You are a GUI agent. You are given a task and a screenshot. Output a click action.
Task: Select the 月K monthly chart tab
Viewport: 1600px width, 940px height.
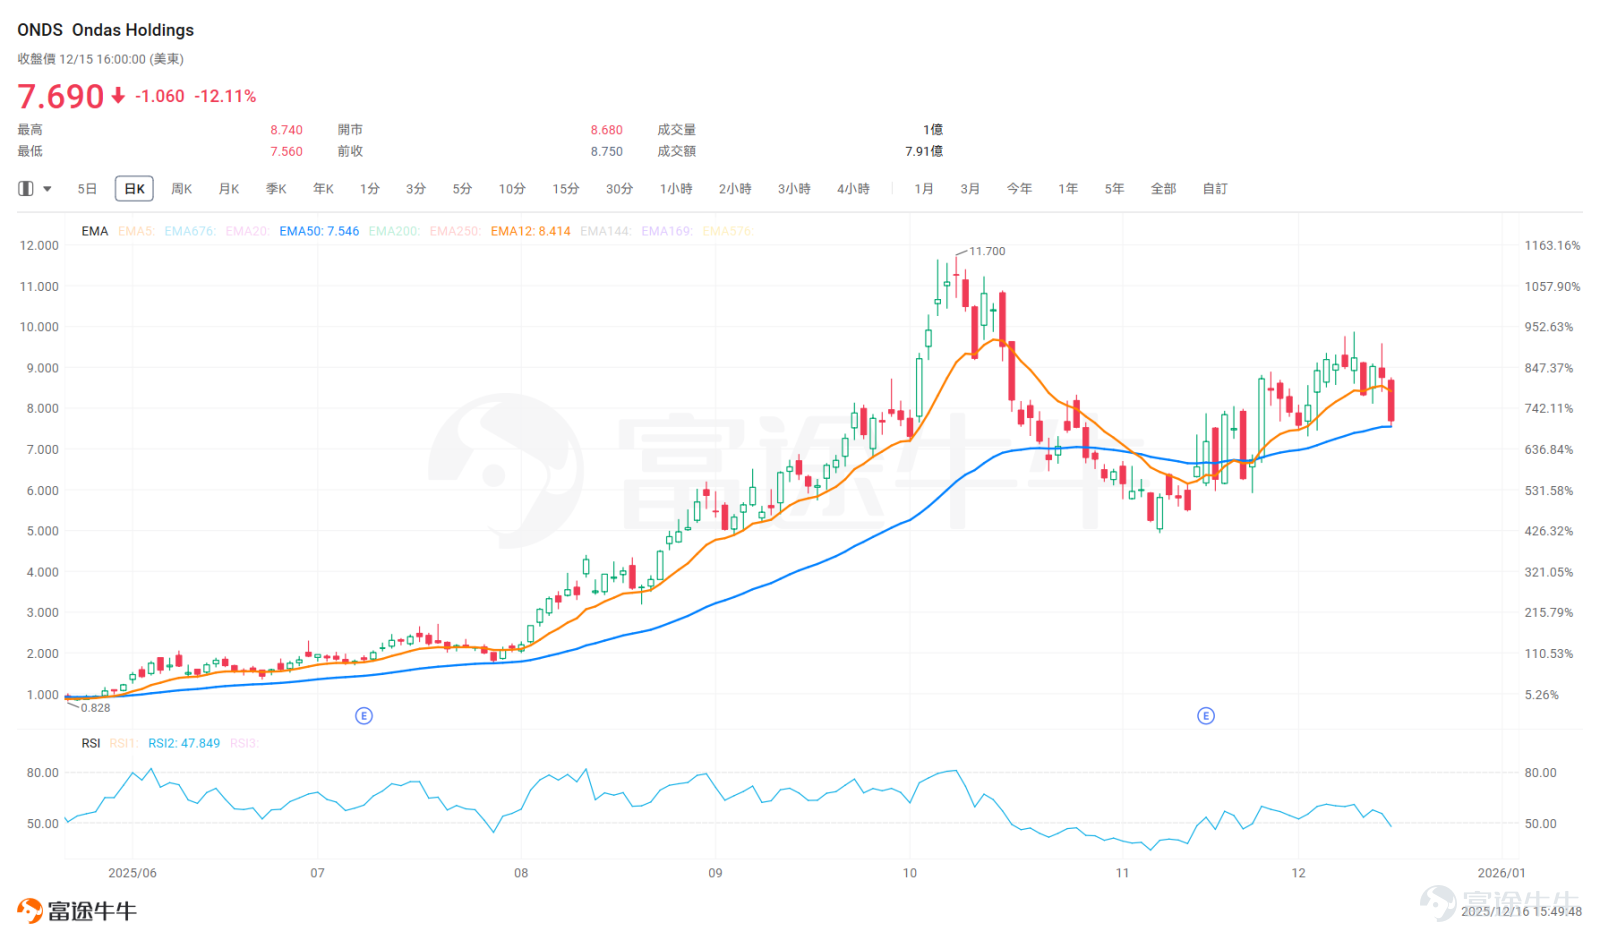229,188
